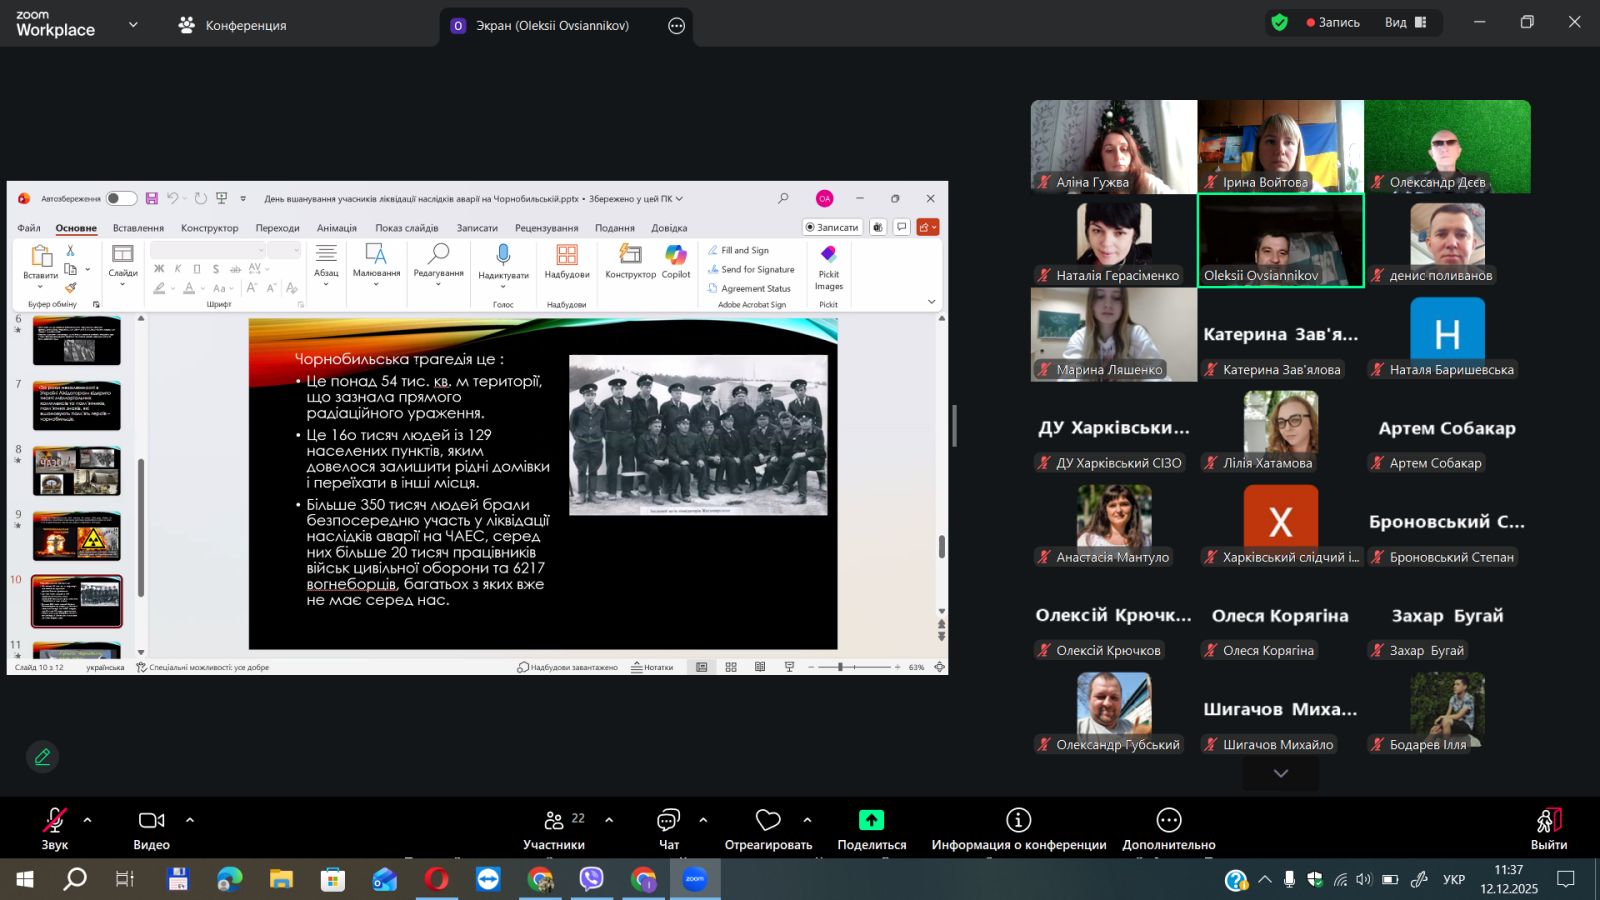
Task: Unmute the microphone in Zoom
Action: coord(54,821)
